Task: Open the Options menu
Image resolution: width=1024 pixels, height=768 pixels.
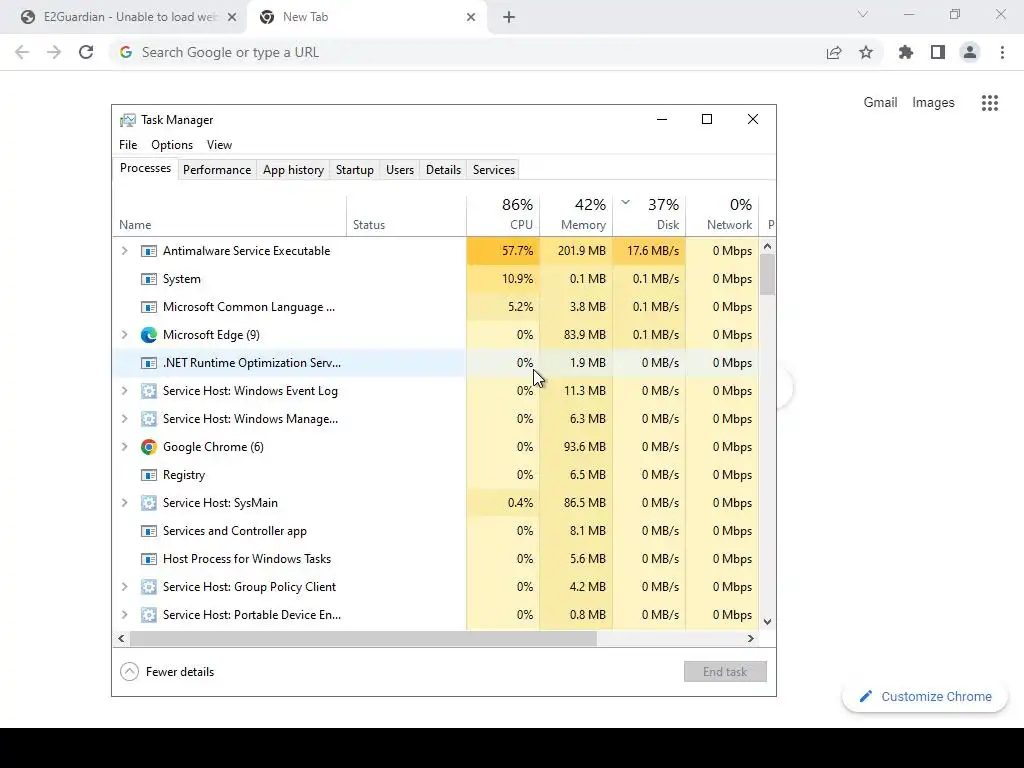Action: pos(172,145)
